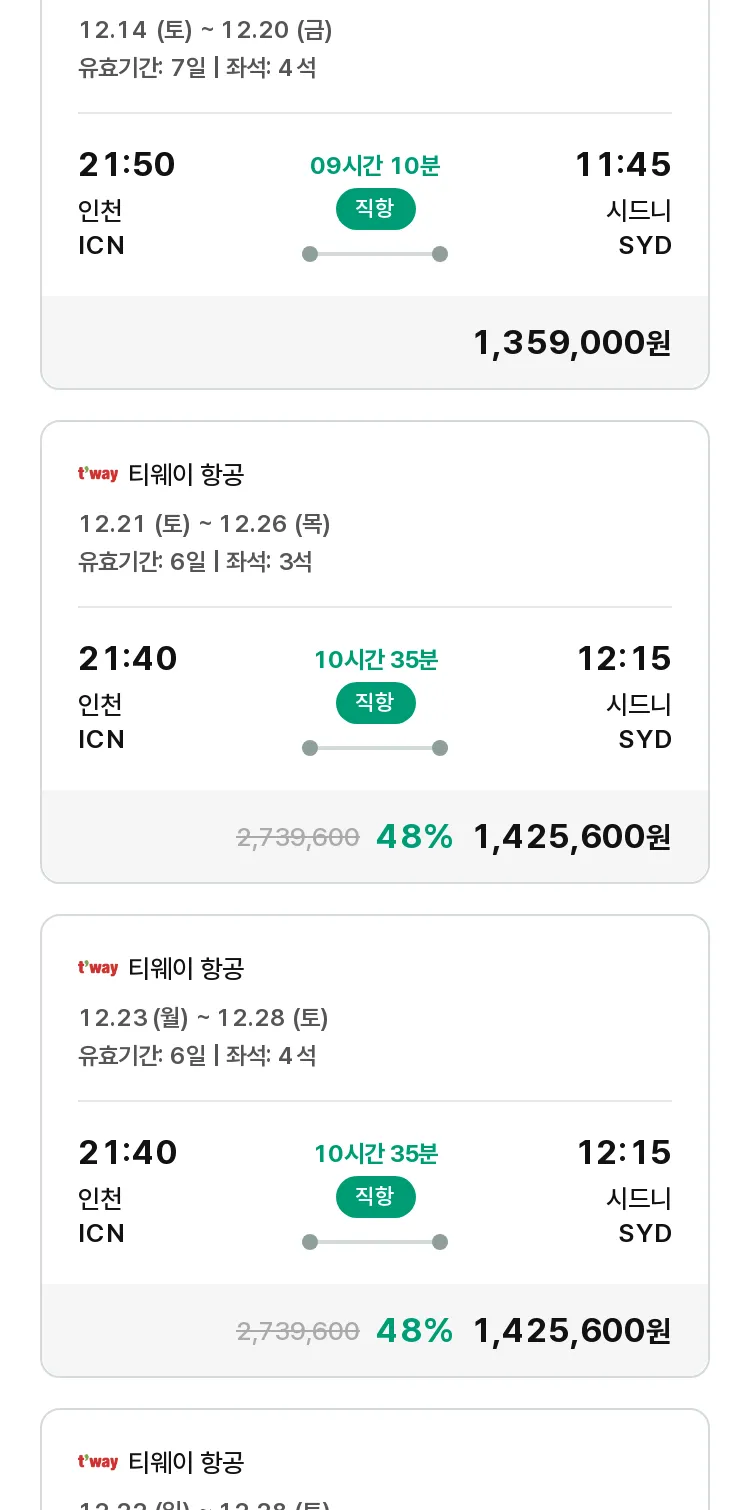Tap the 직항 badge on the 12.21 flight

click(375, 703)
